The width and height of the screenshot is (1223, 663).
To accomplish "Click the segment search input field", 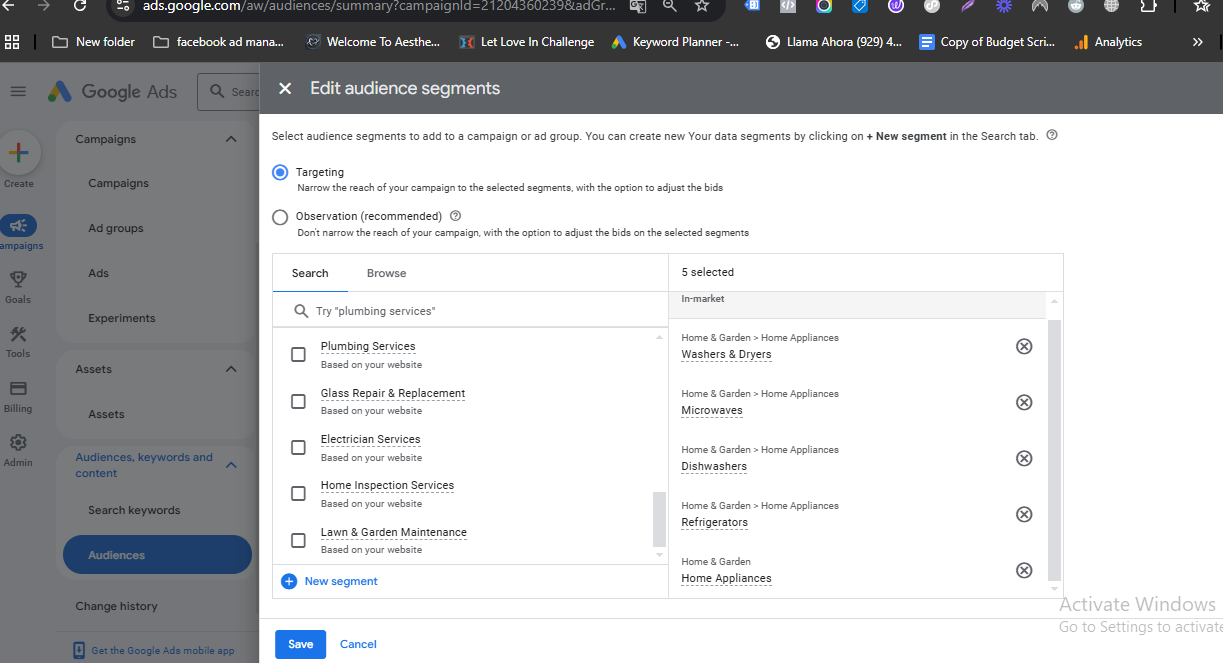I will [x=470, y=311].
